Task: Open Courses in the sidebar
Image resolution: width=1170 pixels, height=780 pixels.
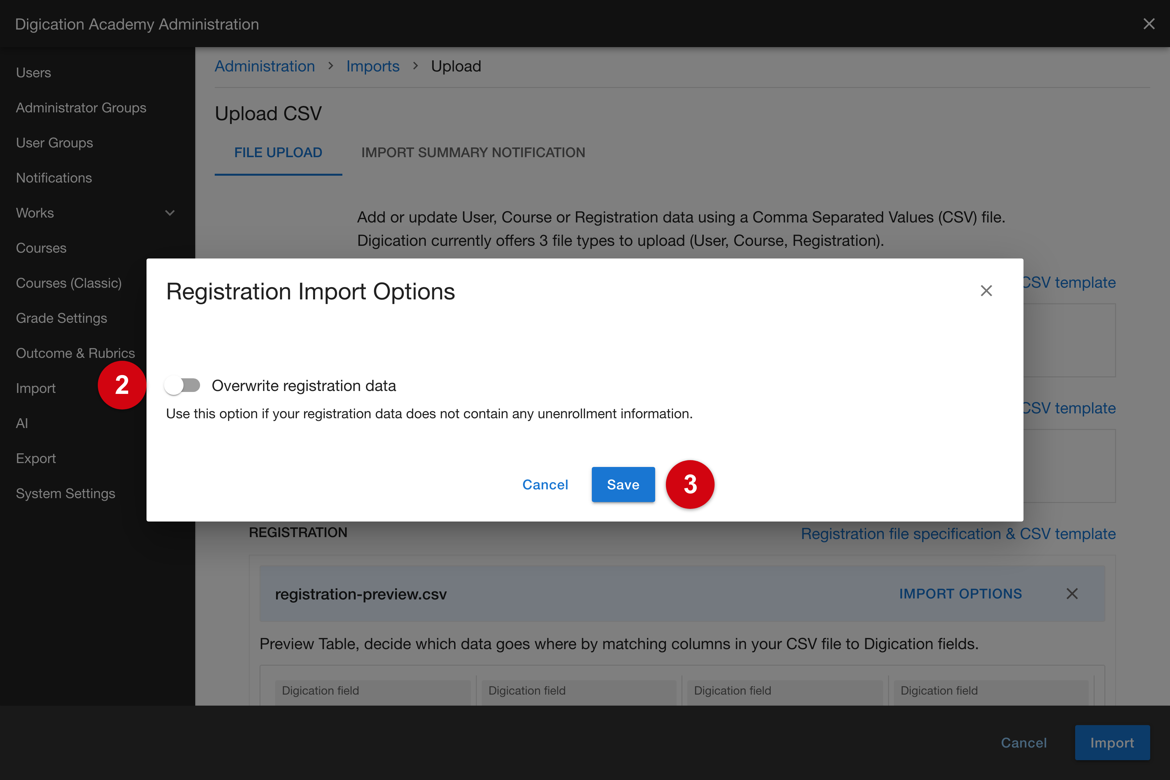Action: tap(41, 249)
